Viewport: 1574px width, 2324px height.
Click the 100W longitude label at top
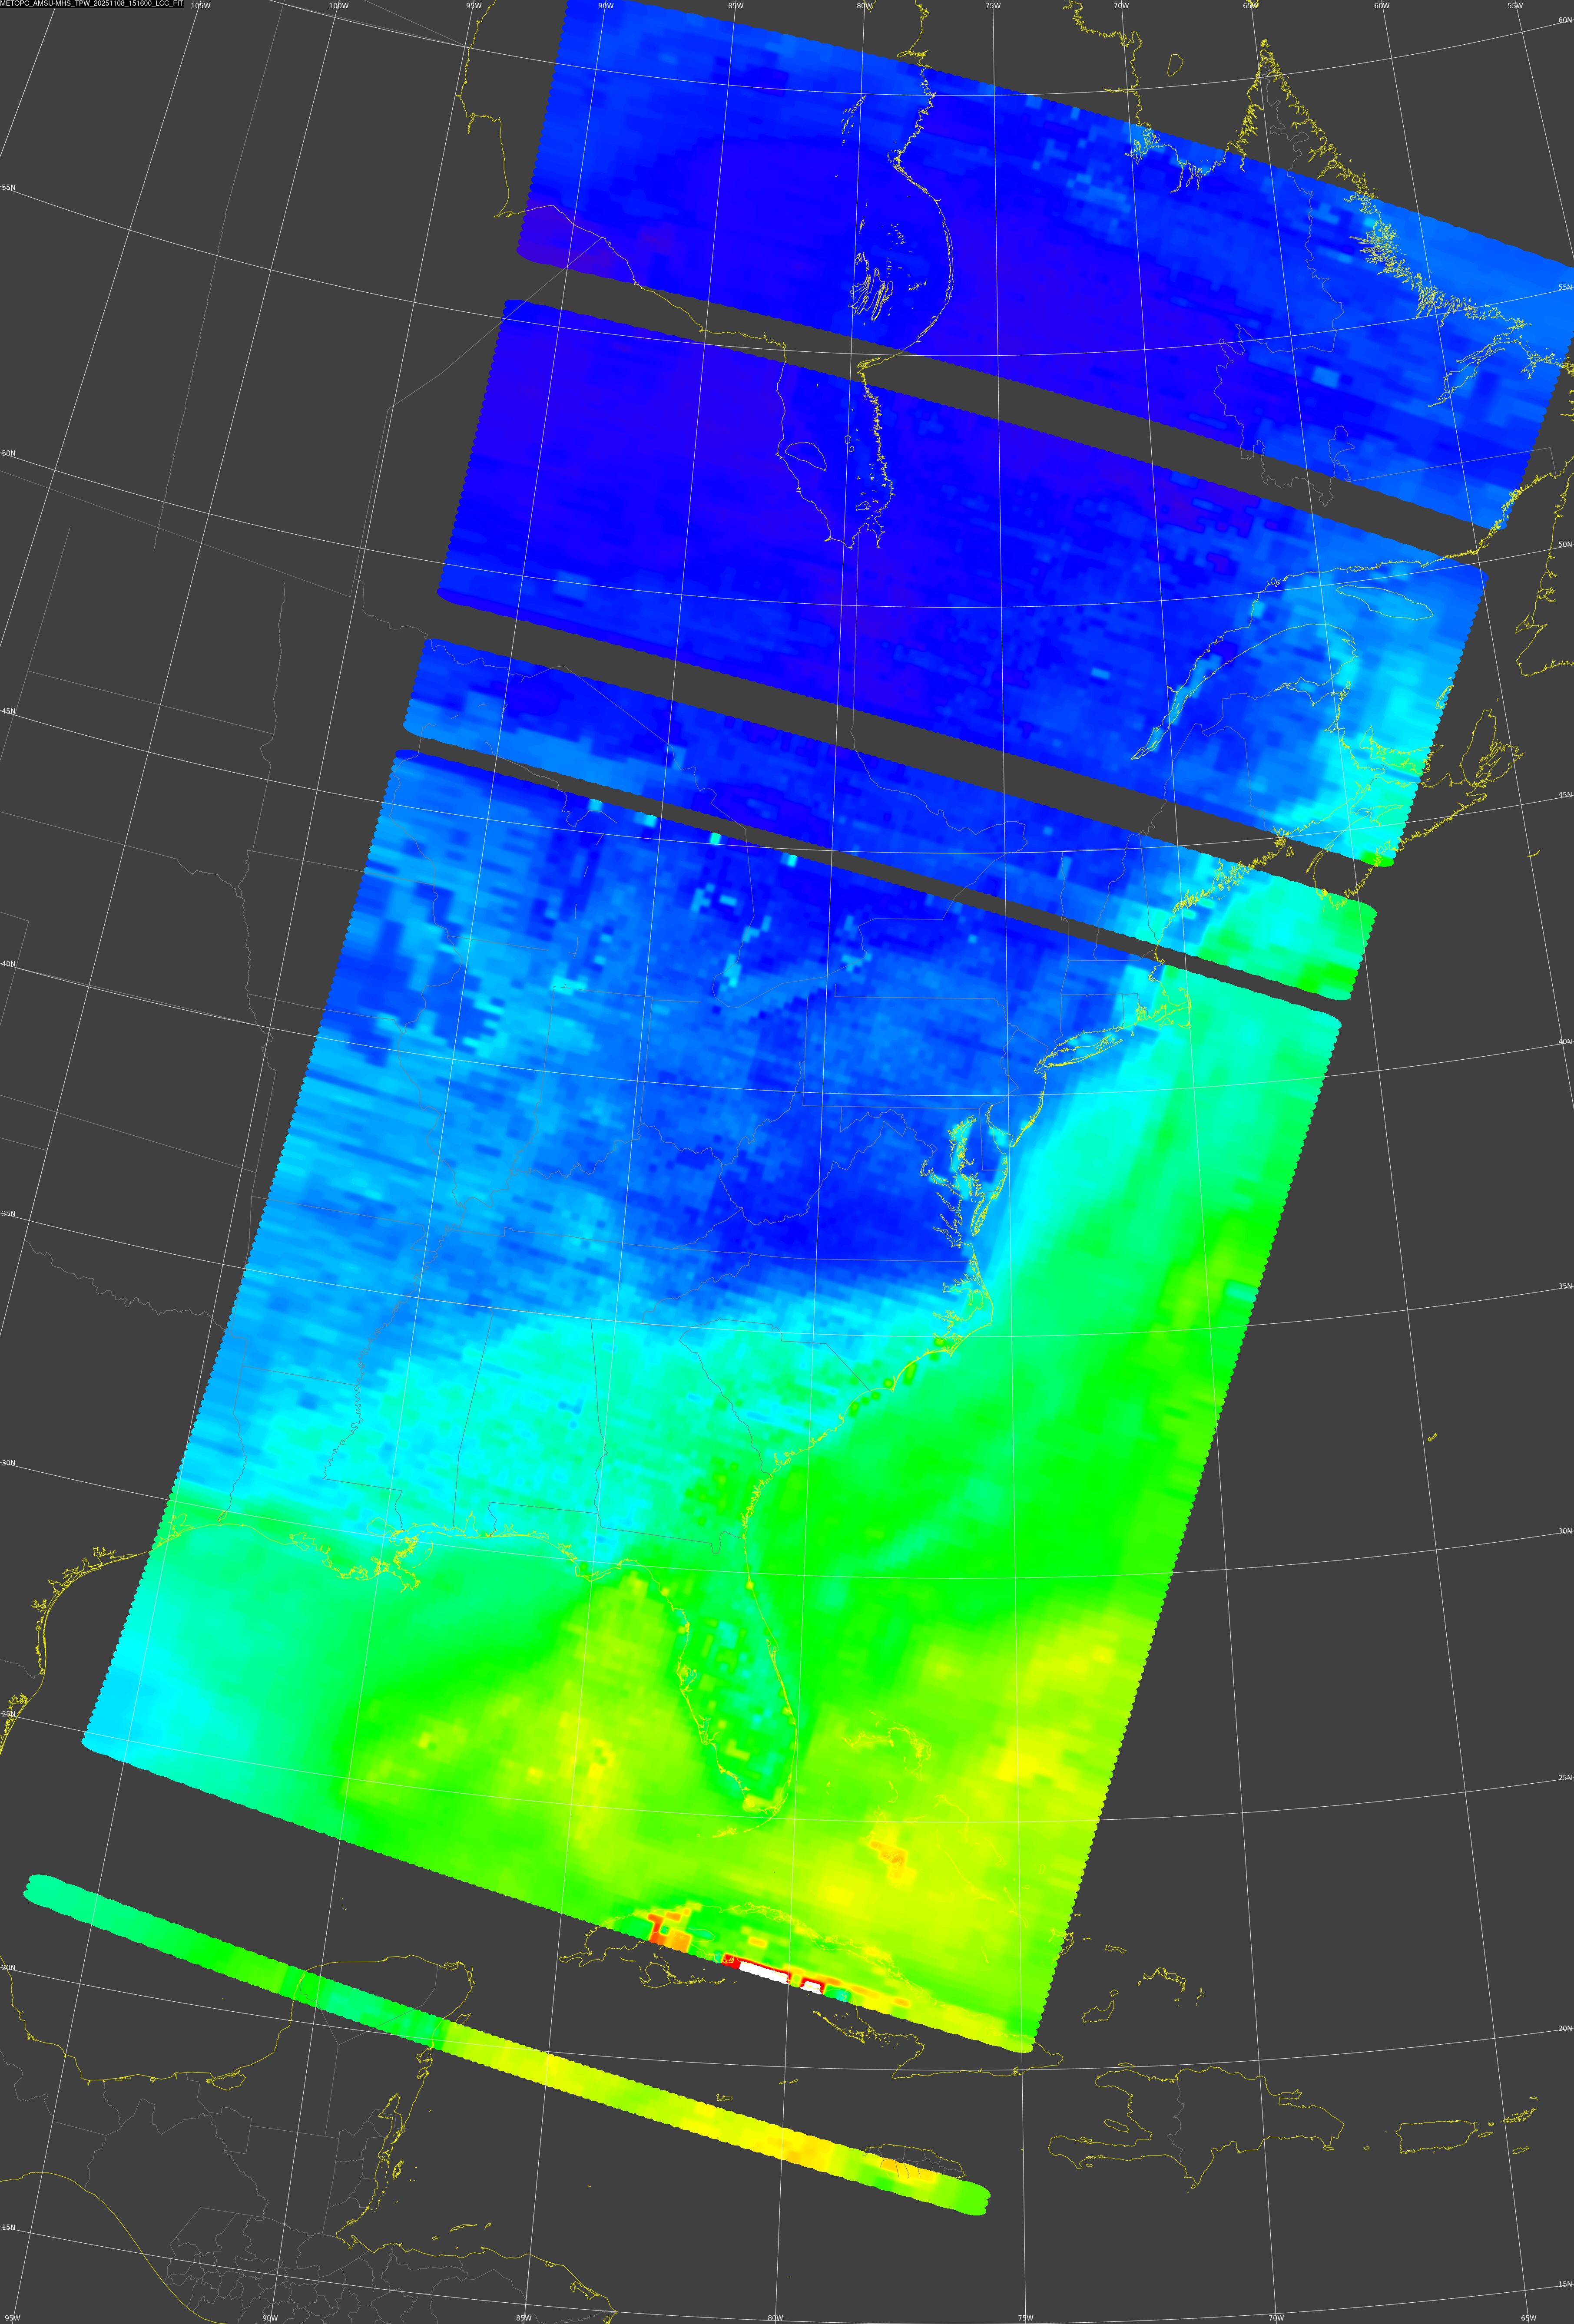(338, 6)
